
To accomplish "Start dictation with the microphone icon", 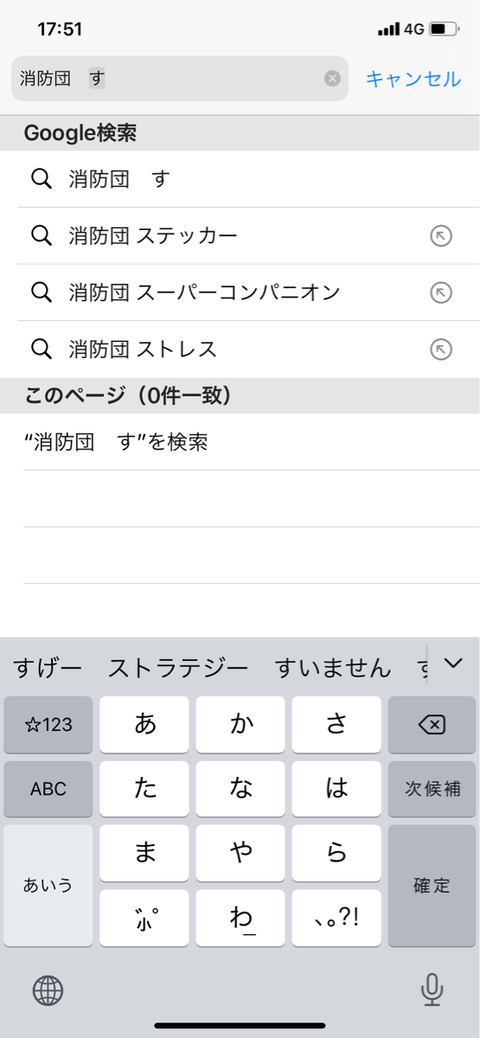I will [432, 990].
